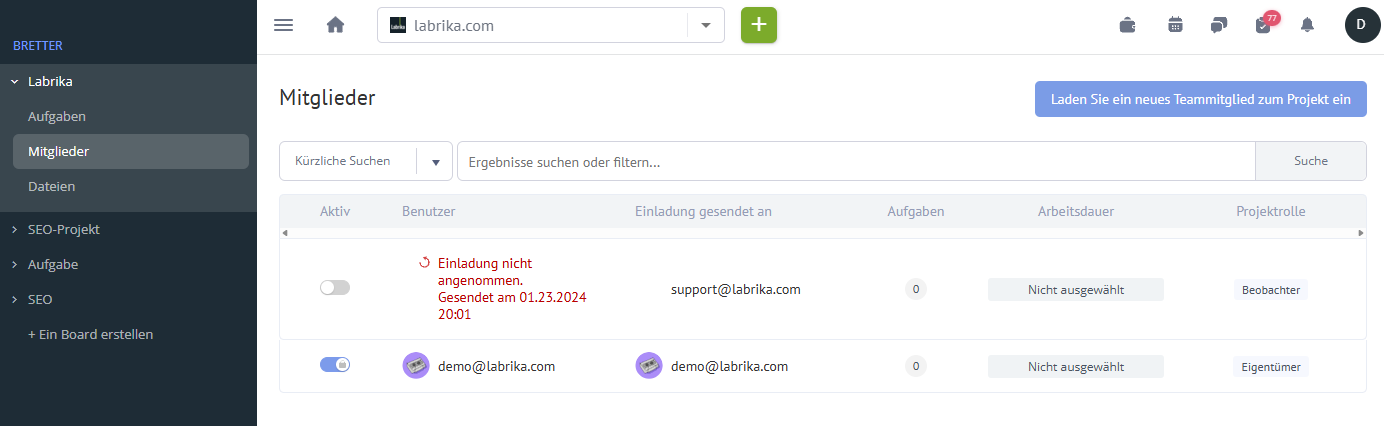Click the green plus add button
The width and height of the screenshot is (1384, 426).
[x=759, y=25]
